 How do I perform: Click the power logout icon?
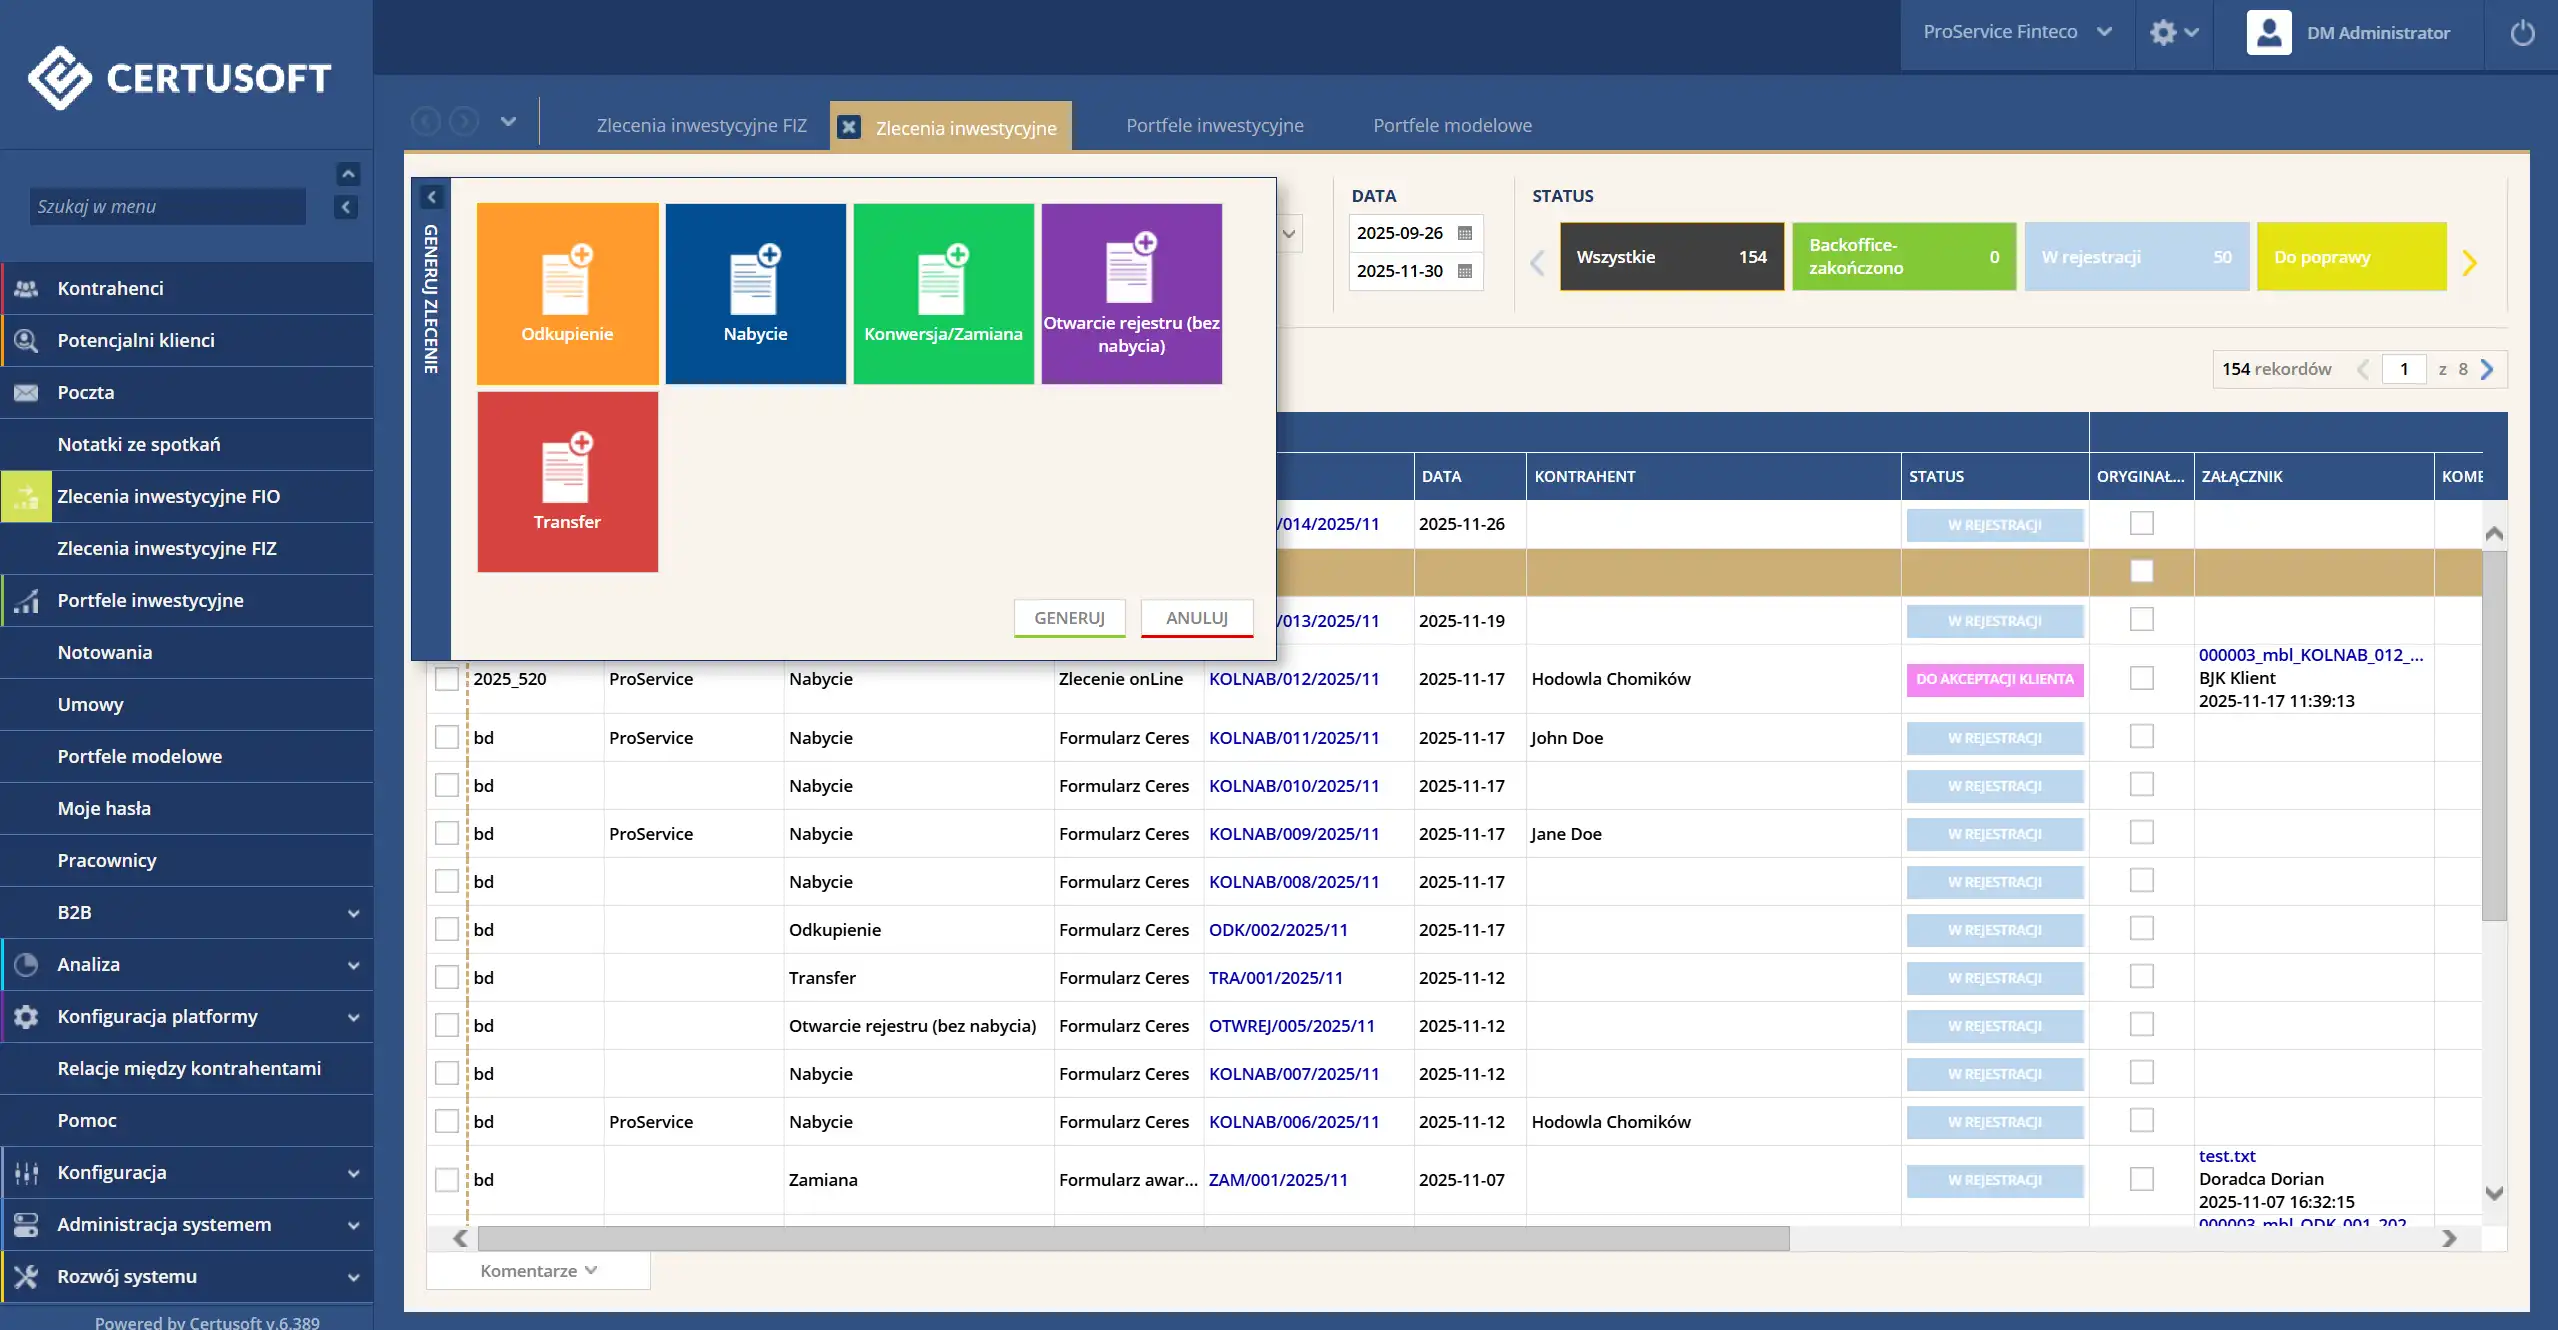tap(2522, 33)
